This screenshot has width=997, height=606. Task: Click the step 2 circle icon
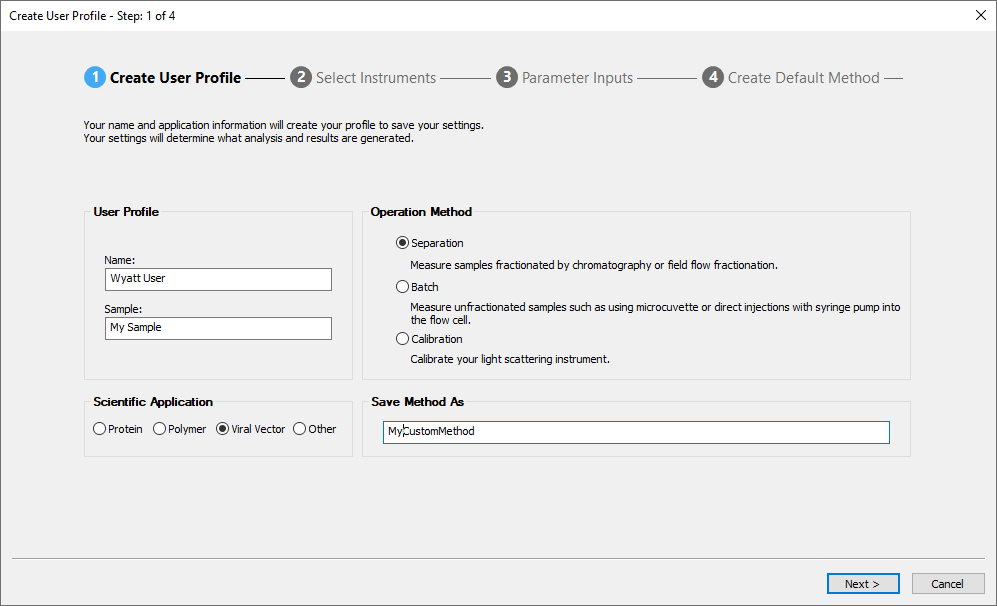[301, 78]
